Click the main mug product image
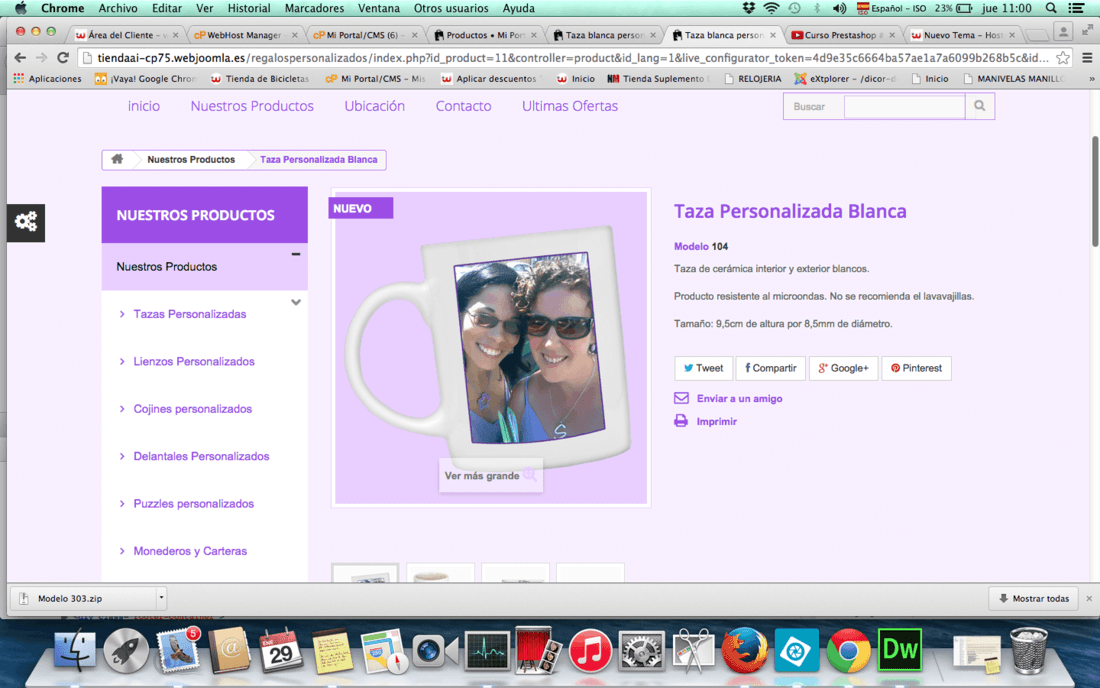Screen dimensions: 1100x688 click(x=490, y=347)
